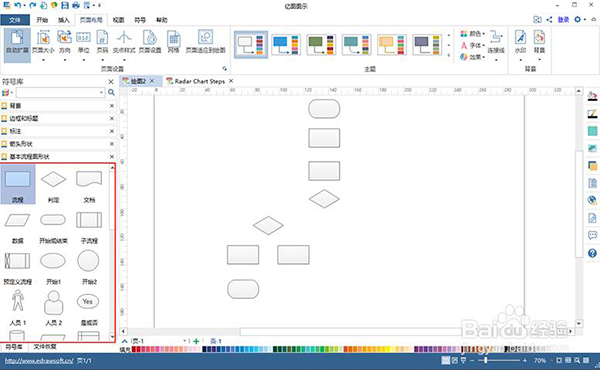Image resolution: width=600 pixels, height=370 pixels.
Task: Open the 文件 file menu
Action: pos(15,20)
